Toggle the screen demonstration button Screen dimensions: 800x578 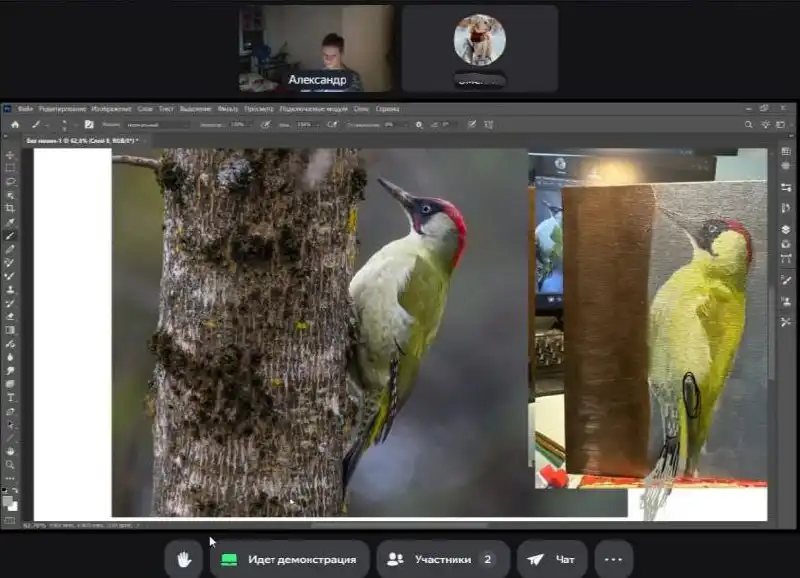[290, 559]
